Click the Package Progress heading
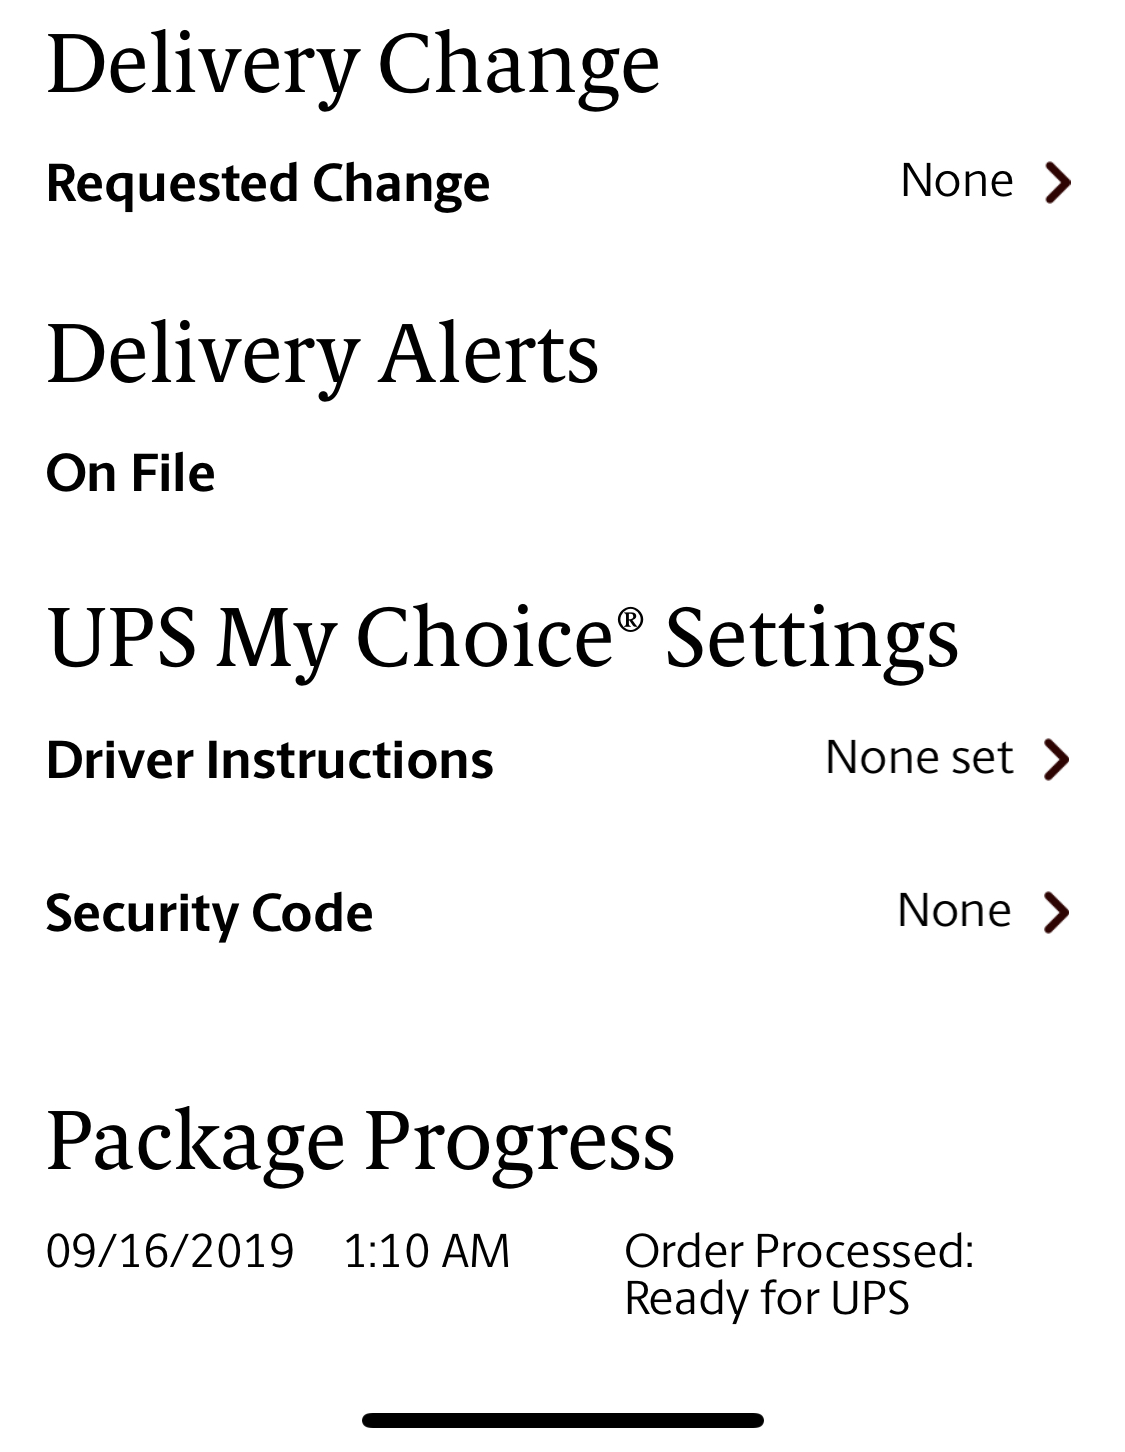Image resolution: width=1125 pixels, height=1452 pixels. 360,1140
